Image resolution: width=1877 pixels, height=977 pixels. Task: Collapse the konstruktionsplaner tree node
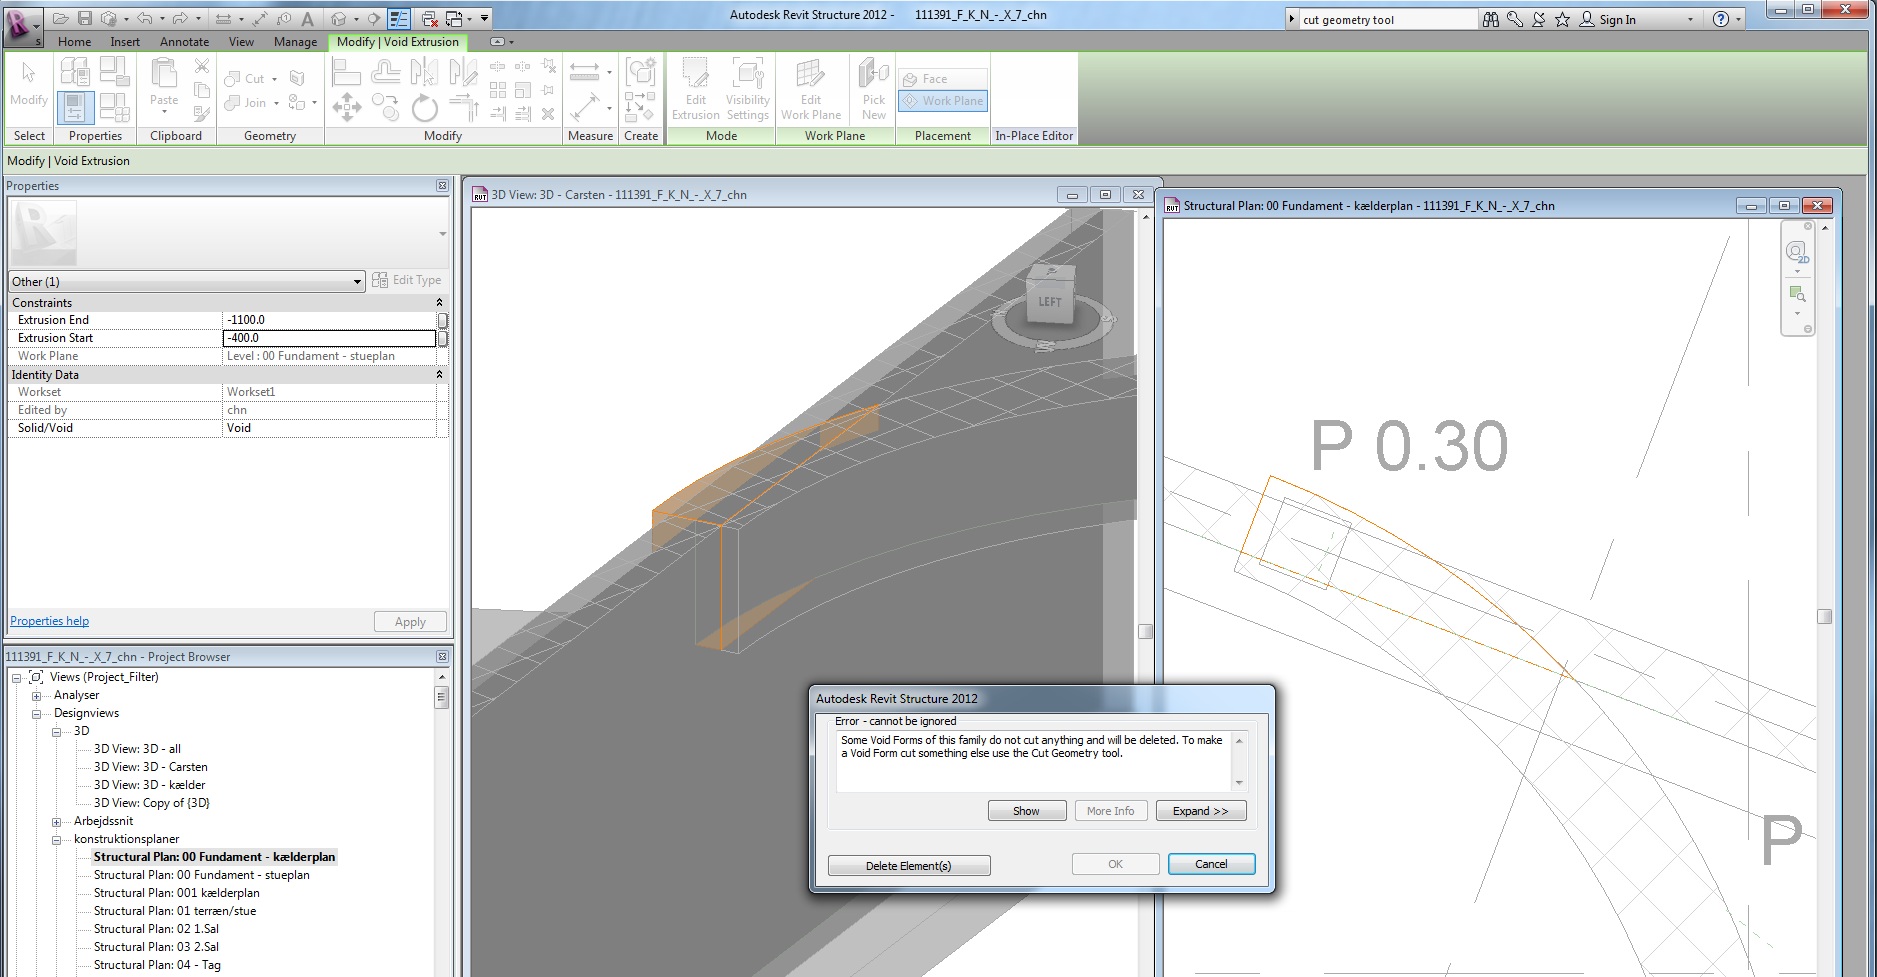coord(57,839)
